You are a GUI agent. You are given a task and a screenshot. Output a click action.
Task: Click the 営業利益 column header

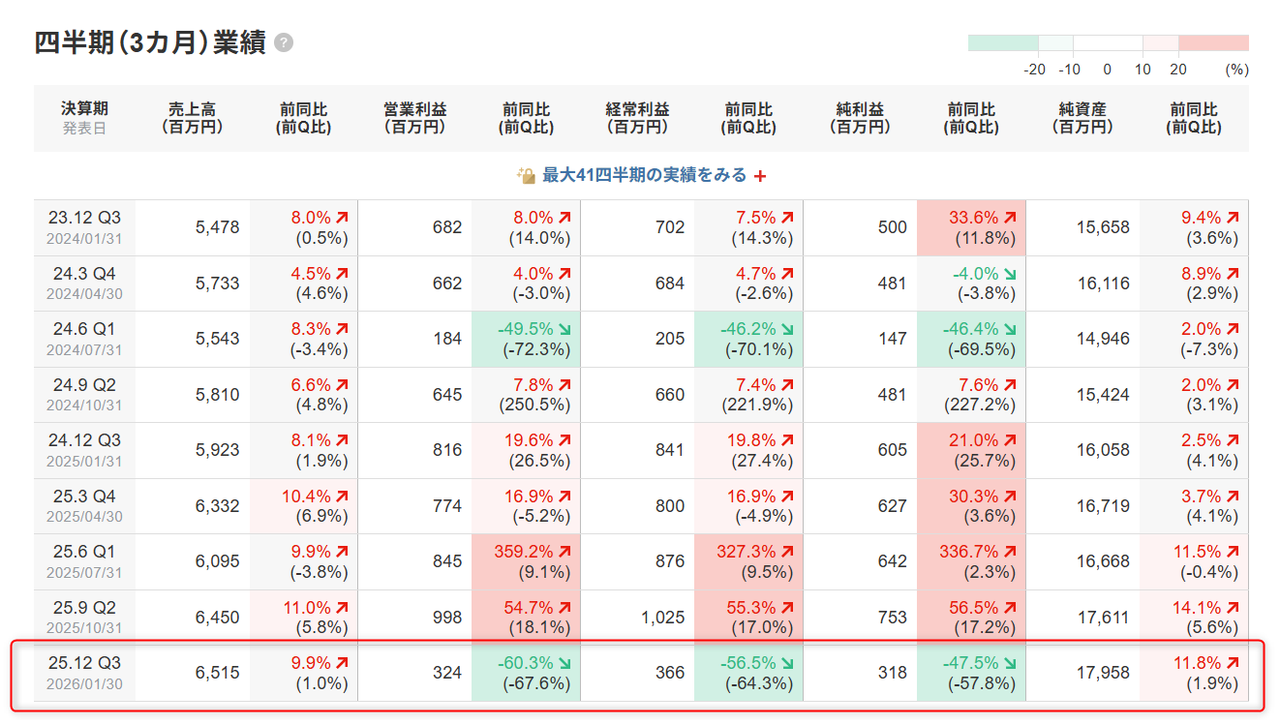[x=415, y=118]
